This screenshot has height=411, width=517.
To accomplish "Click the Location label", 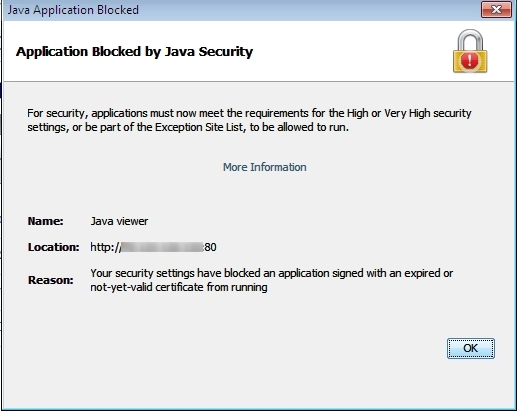I will click(53, 247).
